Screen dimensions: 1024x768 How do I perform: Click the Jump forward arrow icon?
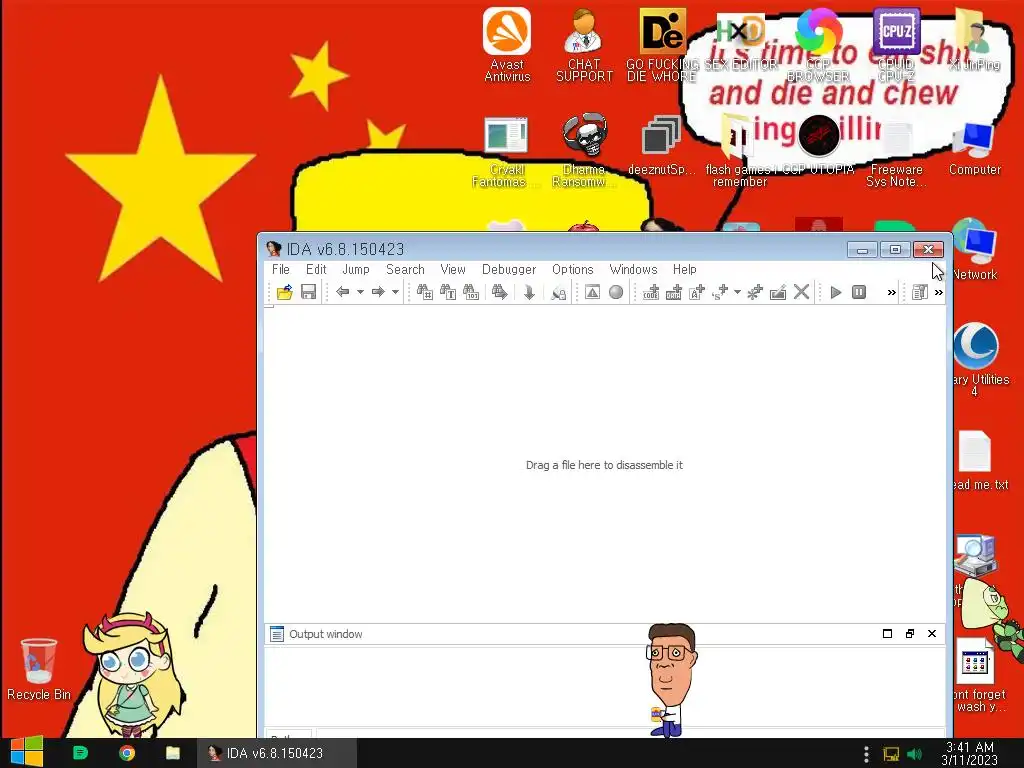click(378, 292)
